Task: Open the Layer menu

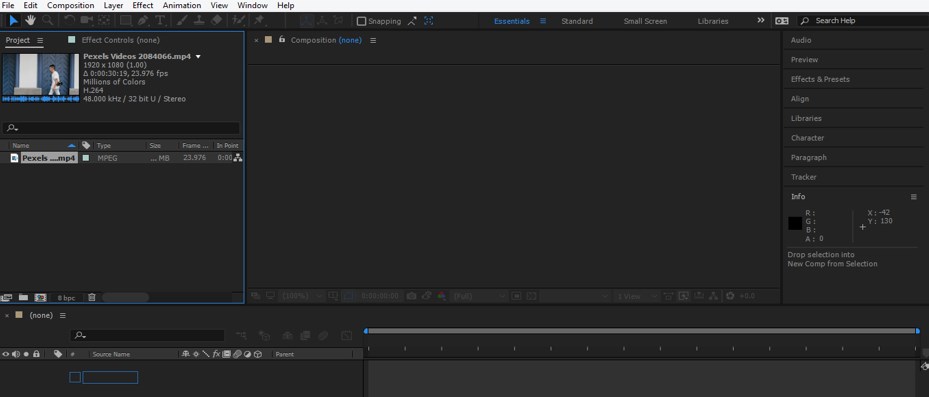Action: click(x=113, y=5)
